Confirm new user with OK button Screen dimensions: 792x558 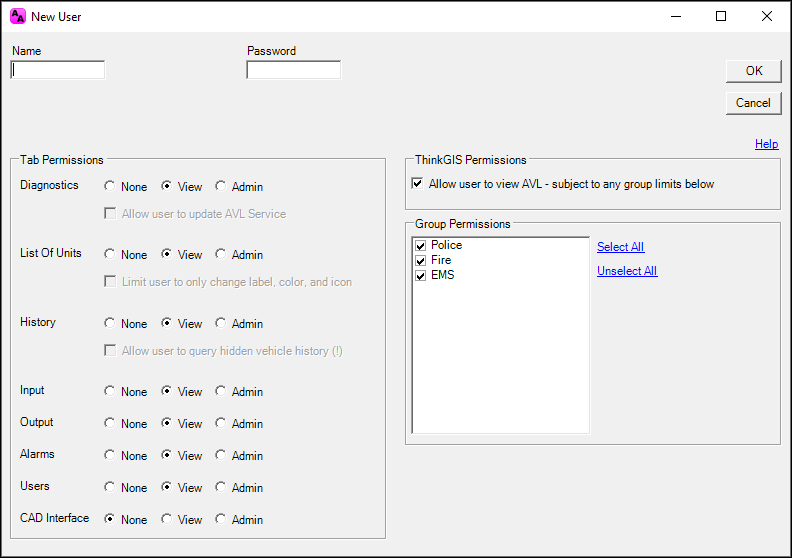coord(754,71)
